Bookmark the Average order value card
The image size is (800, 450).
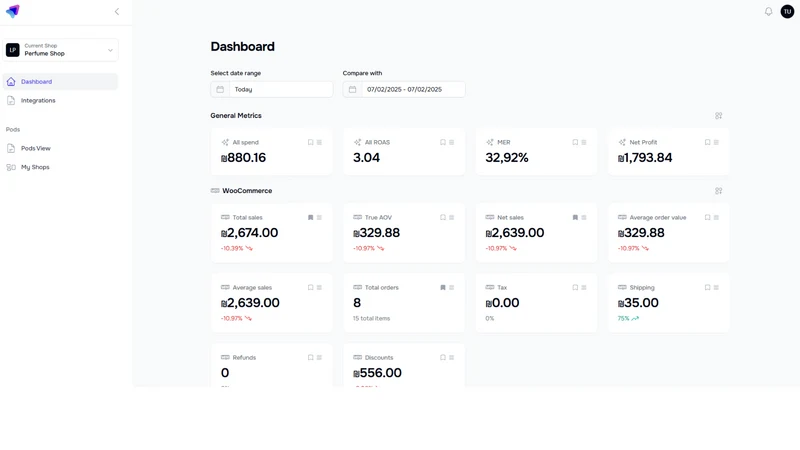[707, 217]
